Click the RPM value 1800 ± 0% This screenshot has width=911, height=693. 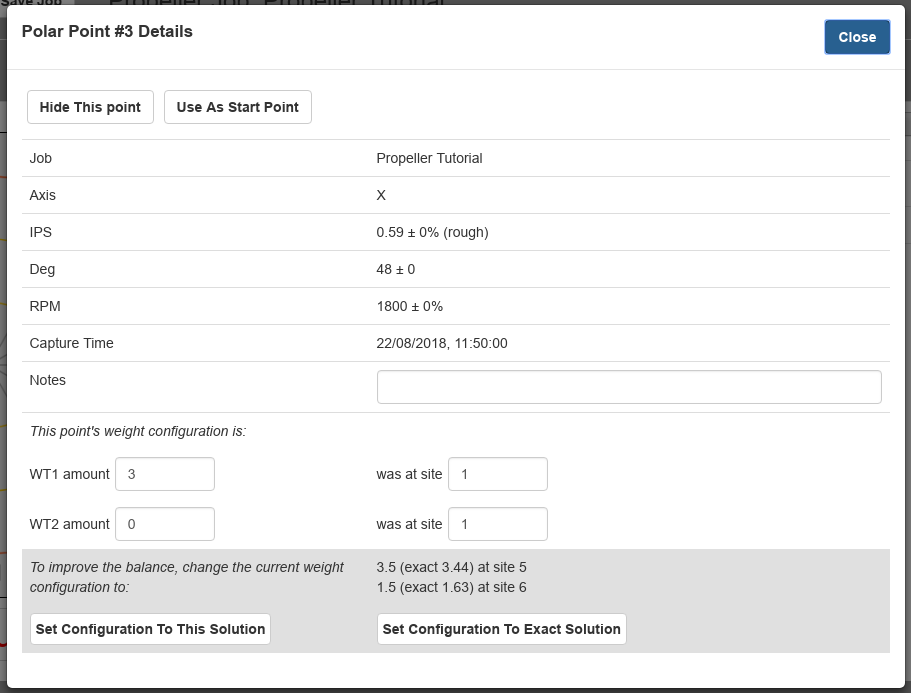tap(409, 306)
